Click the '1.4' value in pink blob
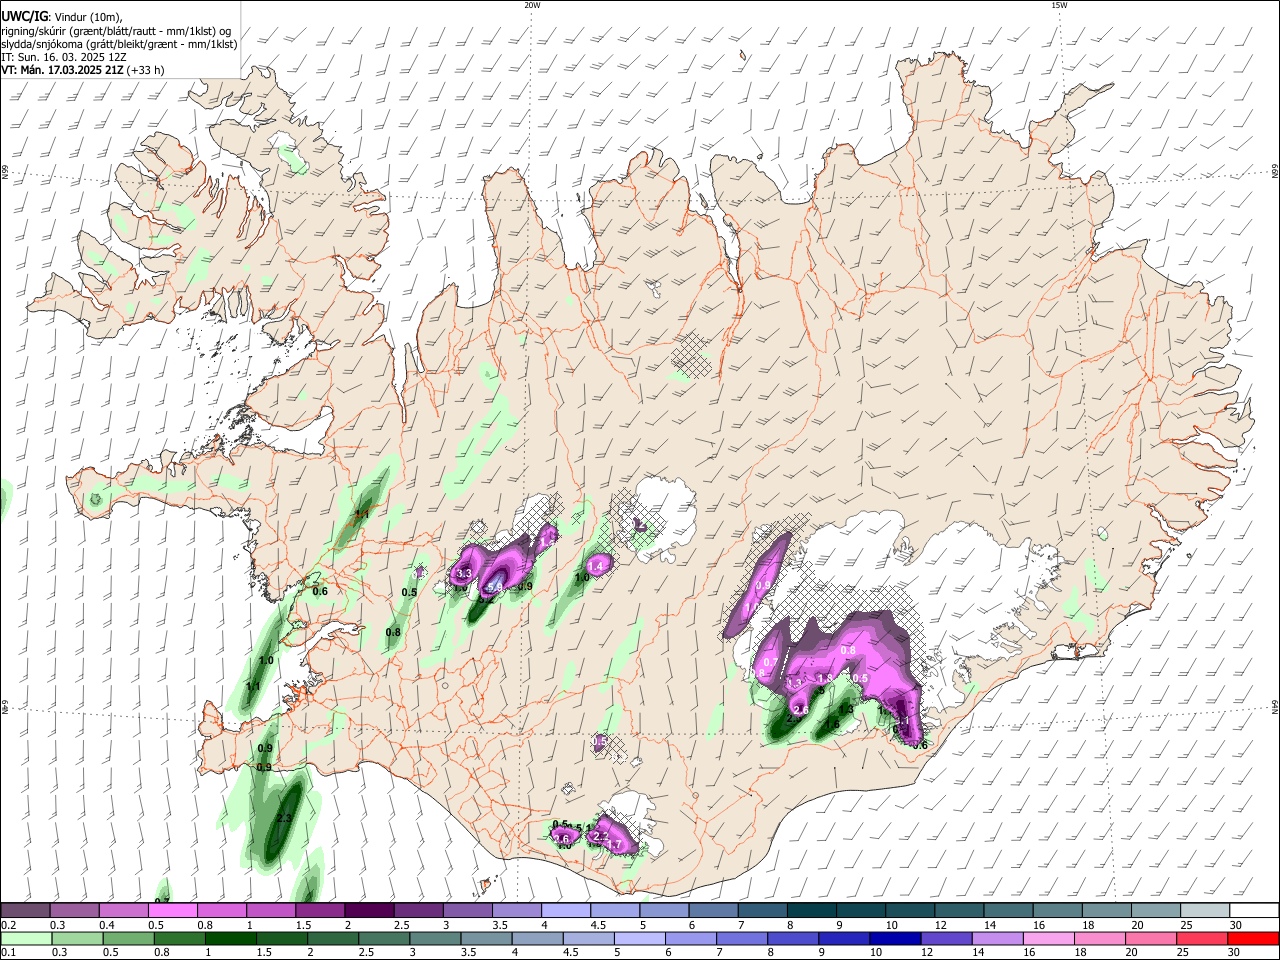 (597, 566)
